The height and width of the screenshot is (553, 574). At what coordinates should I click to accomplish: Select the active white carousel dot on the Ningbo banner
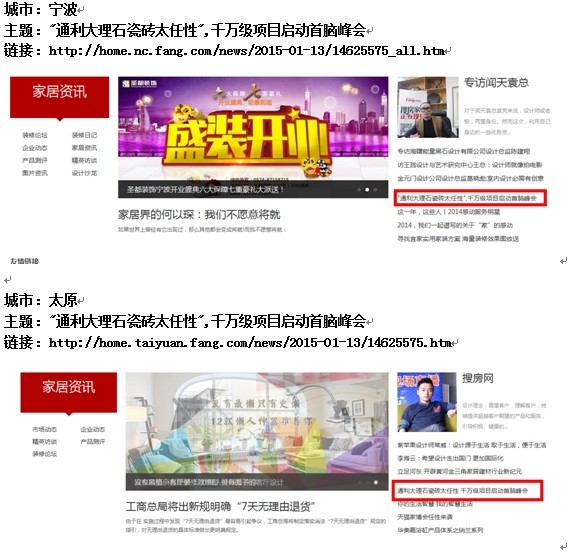(x=367, y=190)
